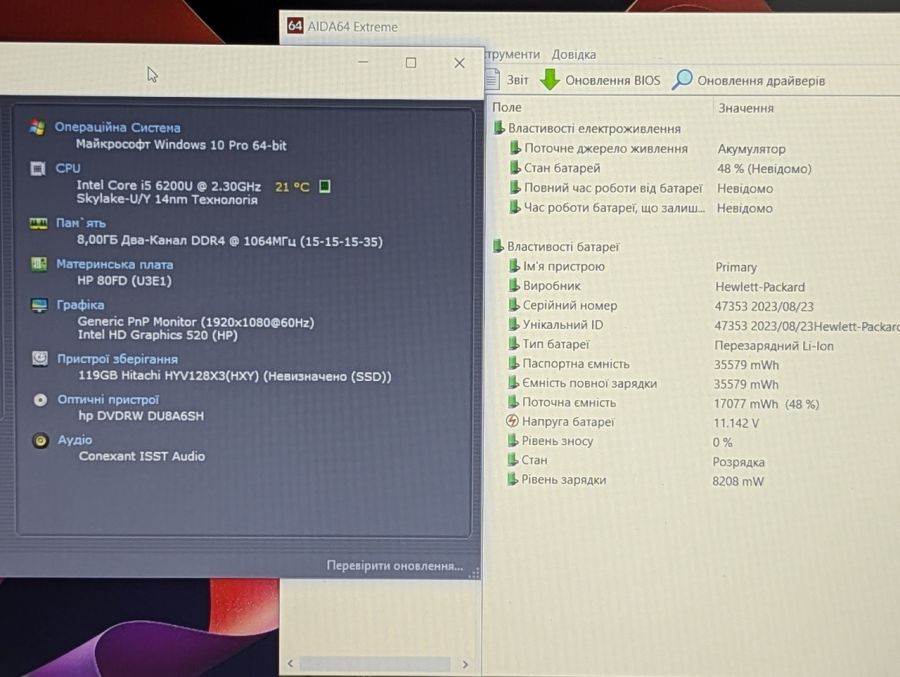Viewport: 900px width, 677px height.
Task: Click the value 11.142 V
Action: 736,423
